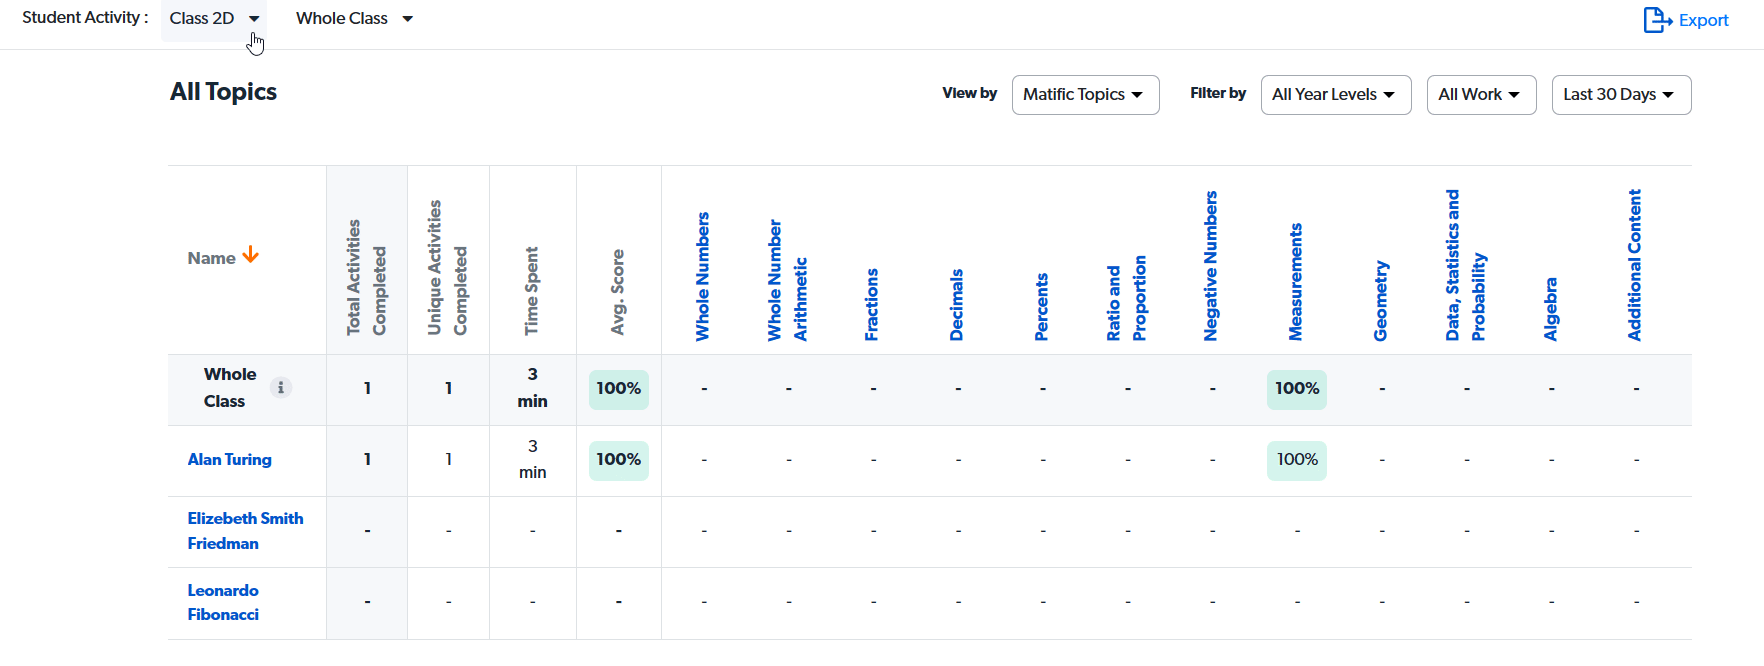This screenshot has width=1764, height=666.
Task: Open the All Year Levels filter
Action: click(1335, 95)
